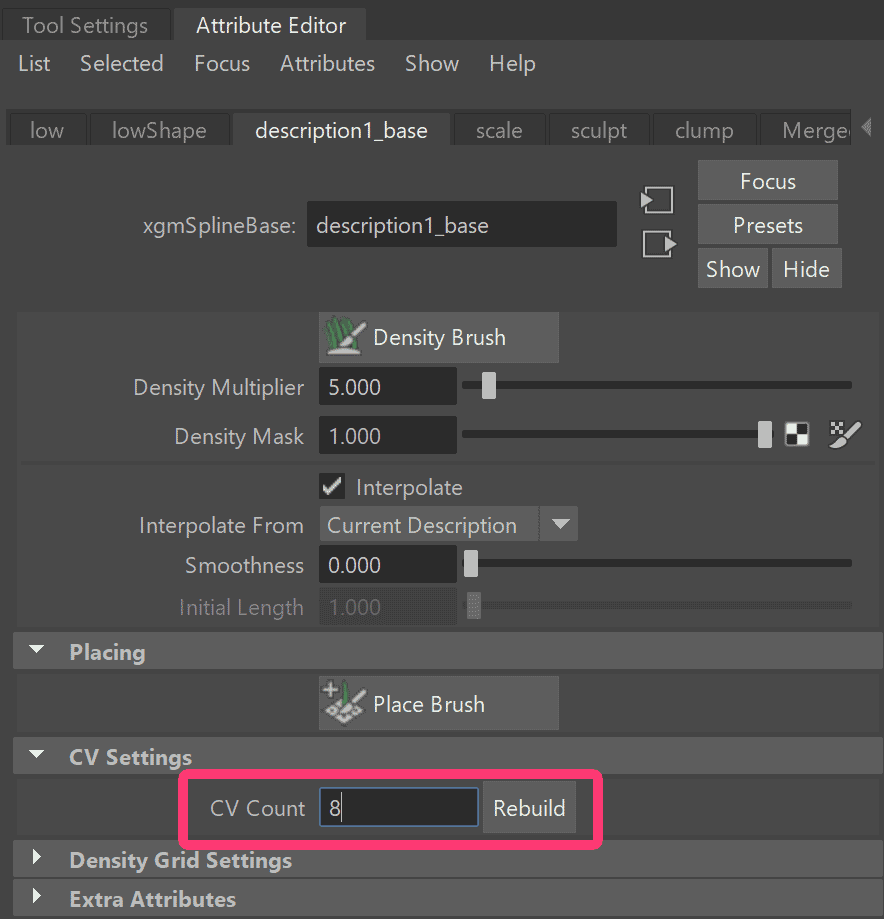Collapse the Placing section
884x919 pixels.
[37, 650]
